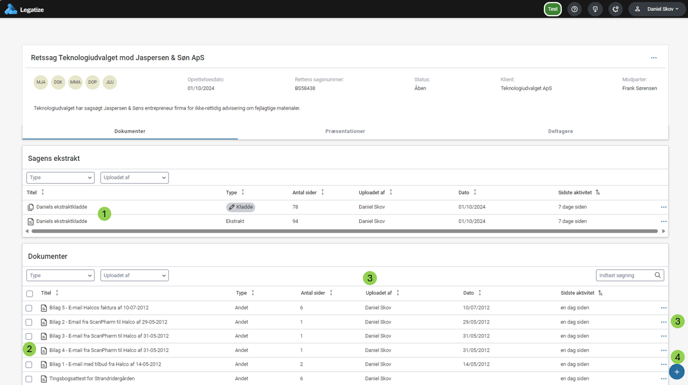Open the help question mark icon

click(574, 9)
